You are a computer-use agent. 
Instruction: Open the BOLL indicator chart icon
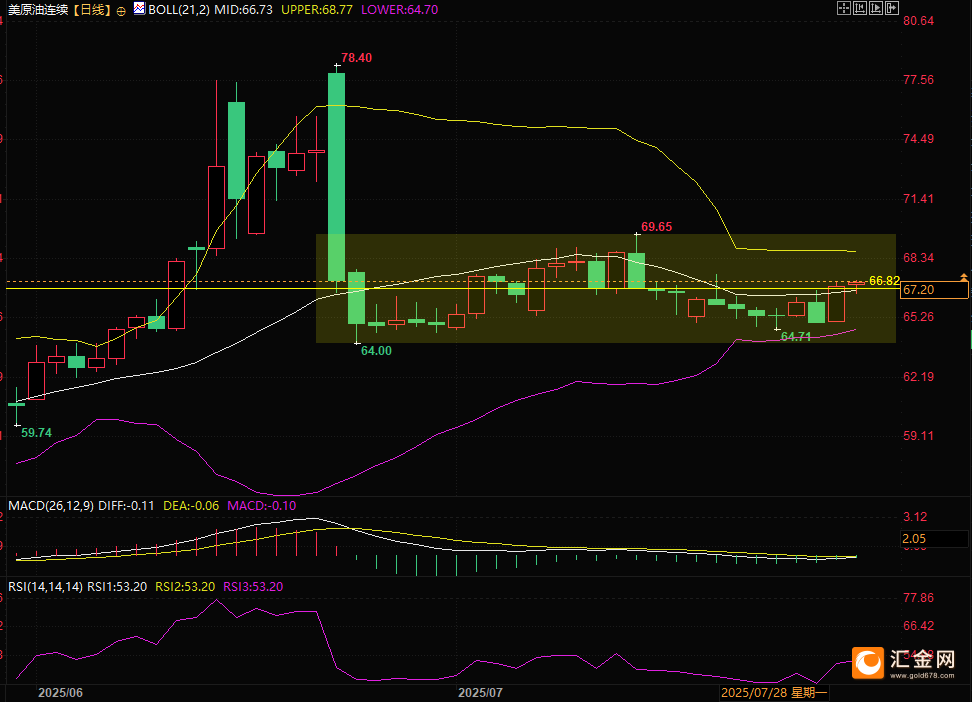pyautogui.click(x=139, y=9)
